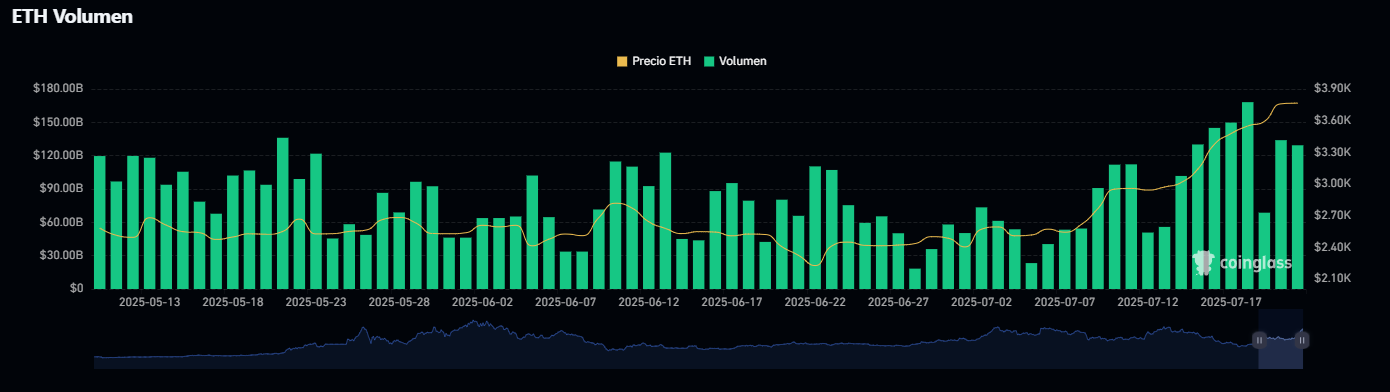Image resolution: width=1390 pixels, height=392 pixels.
Task: Click the highlighted range window between the slider handles
Action: point(1281,339)
